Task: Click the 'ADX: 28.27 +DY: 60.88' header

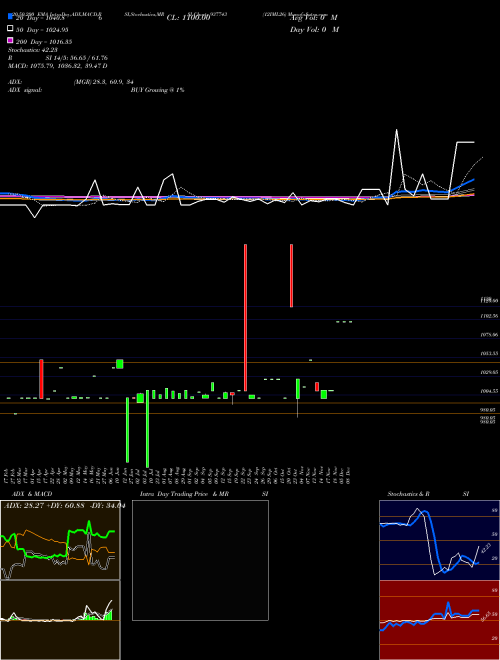Action: tap(44, 505)
